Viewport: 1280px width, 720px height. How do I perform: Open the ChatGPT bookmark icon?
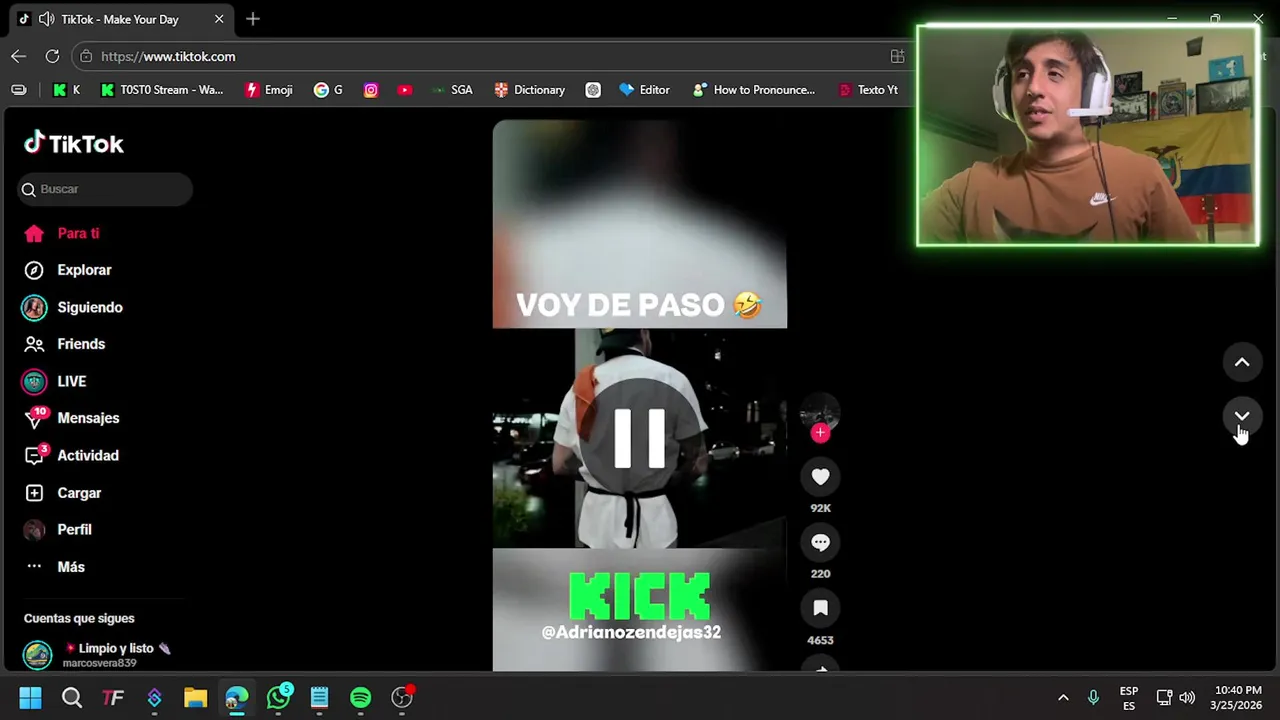(593, 90)
